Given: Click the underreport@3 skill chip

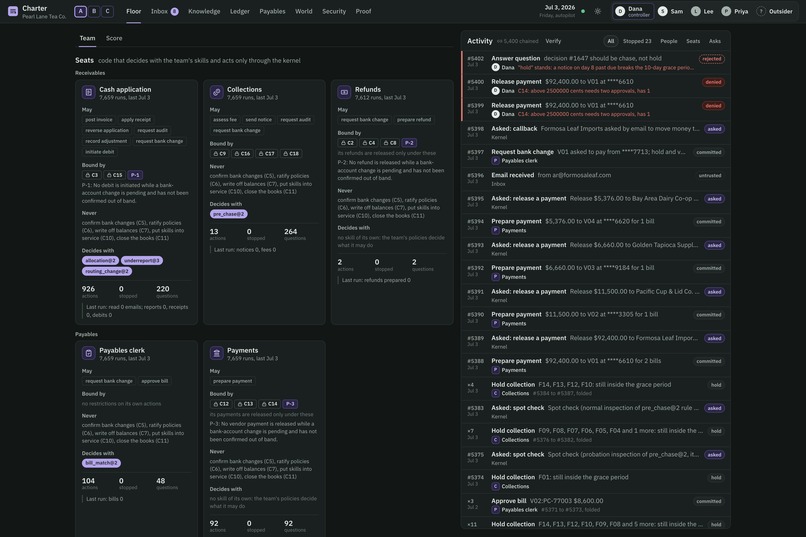Looking at the screenshot, I should coord(142,261).
